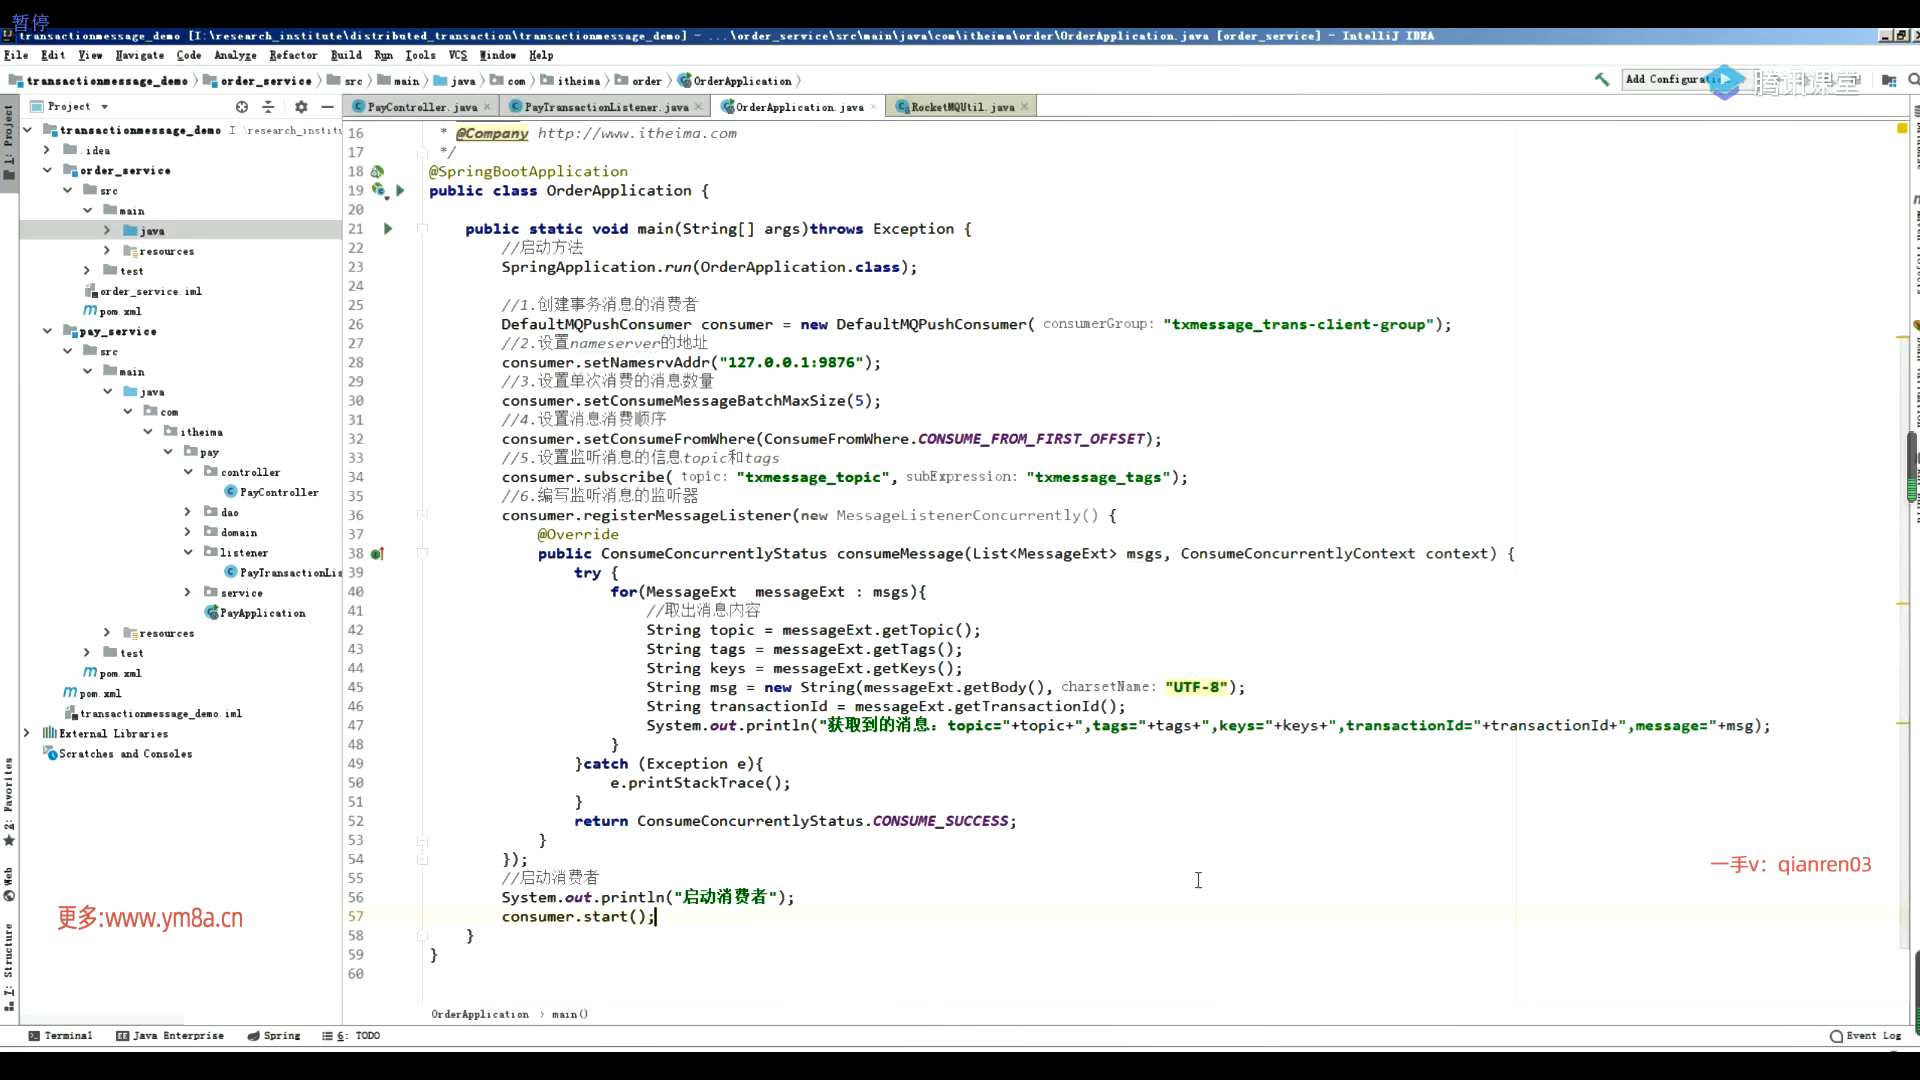Open Project panel settings gear
1920x1080 pixels.
tap(300, 107)
